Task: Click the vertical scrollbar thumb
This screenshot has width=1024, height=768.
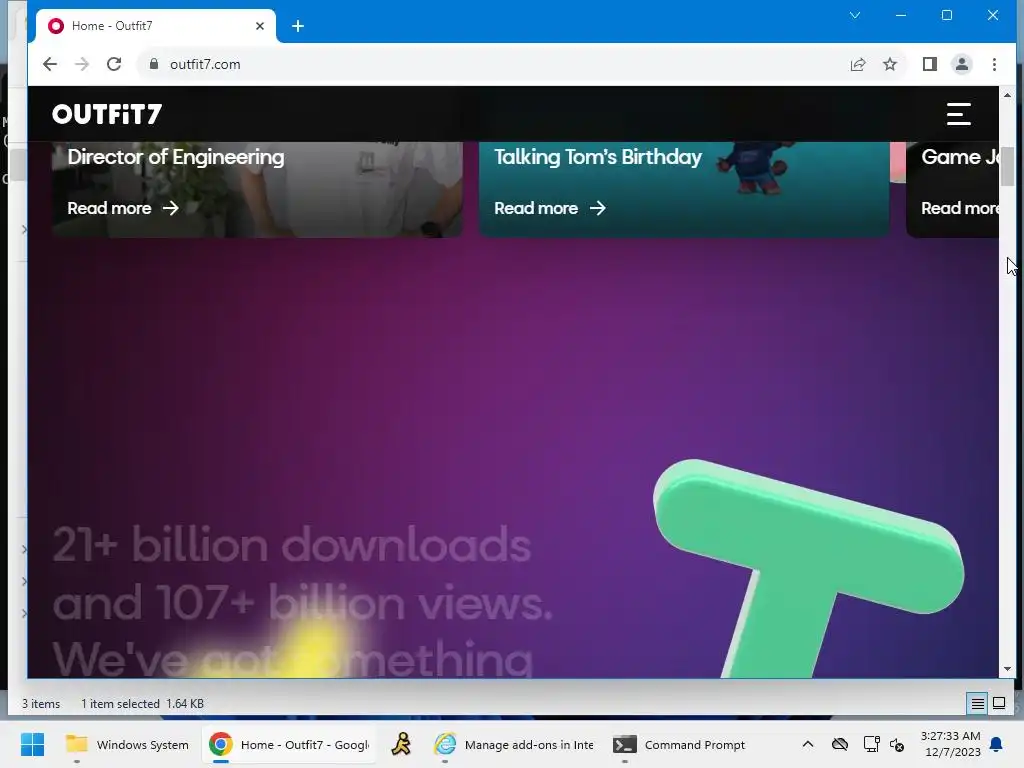Action: (1007, 166)
